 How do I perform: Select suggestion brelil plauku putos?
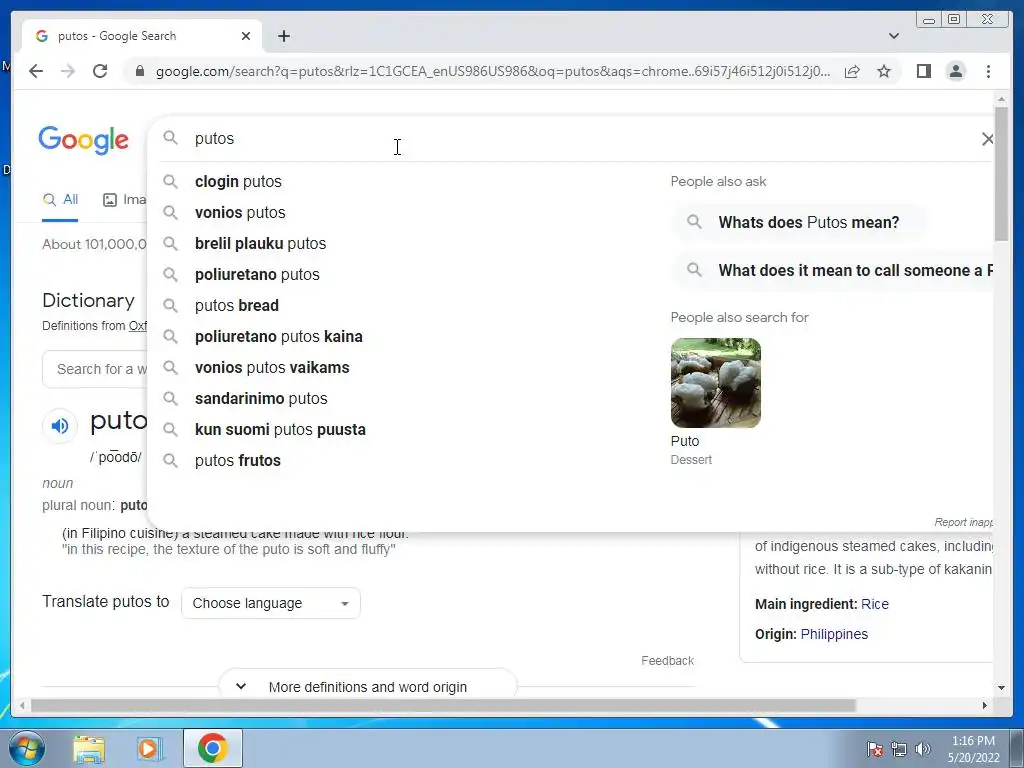260,244
